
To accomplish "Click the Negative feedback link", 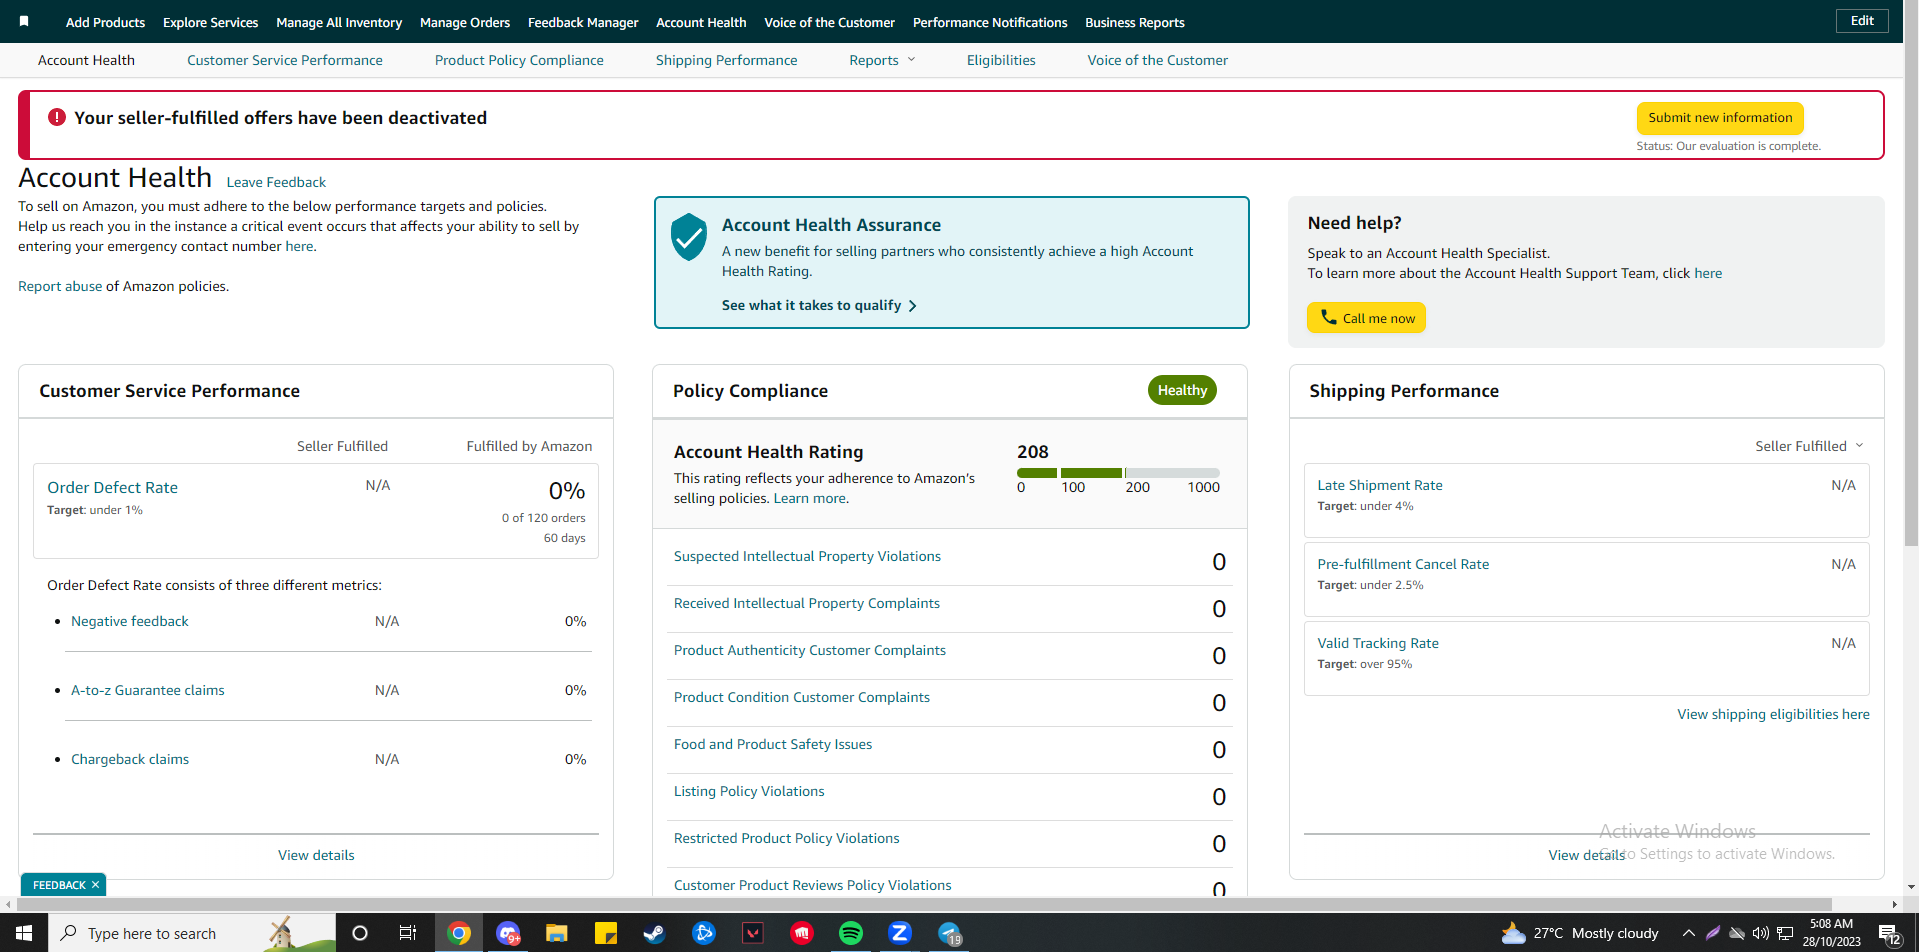I will click(x=130, y=621).
